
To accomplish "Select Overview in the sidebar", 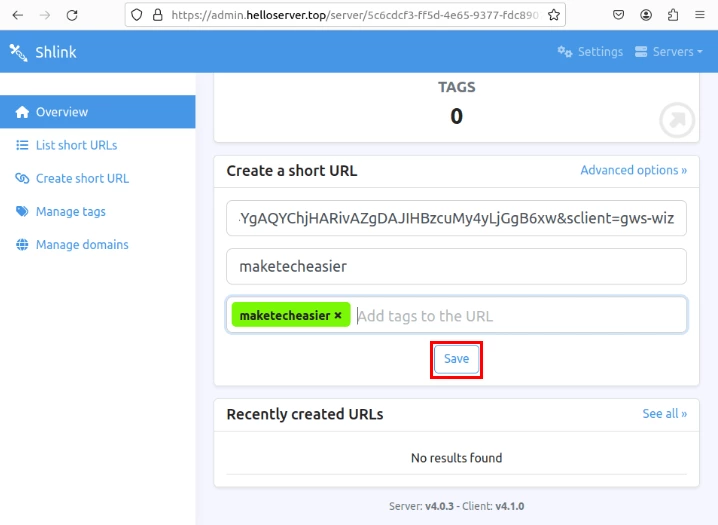I will 98,112.
